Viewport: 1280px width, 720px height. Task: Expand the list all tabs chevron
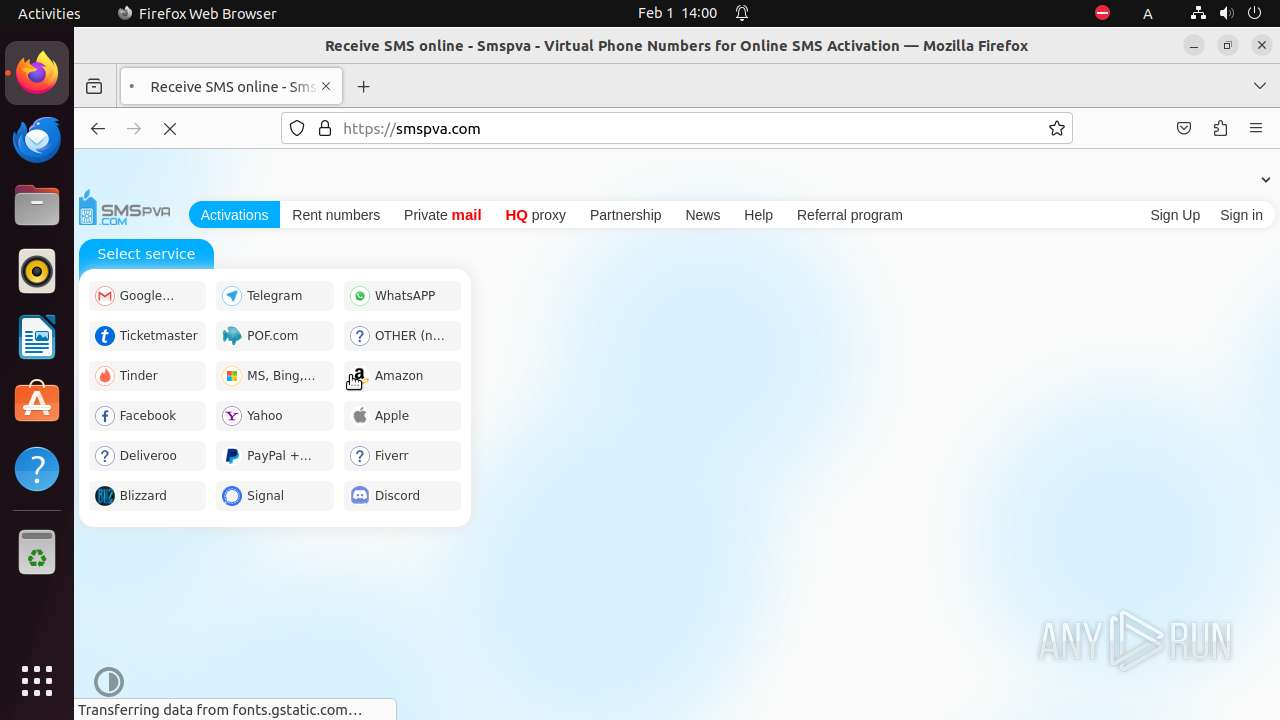click(1260, 87)
